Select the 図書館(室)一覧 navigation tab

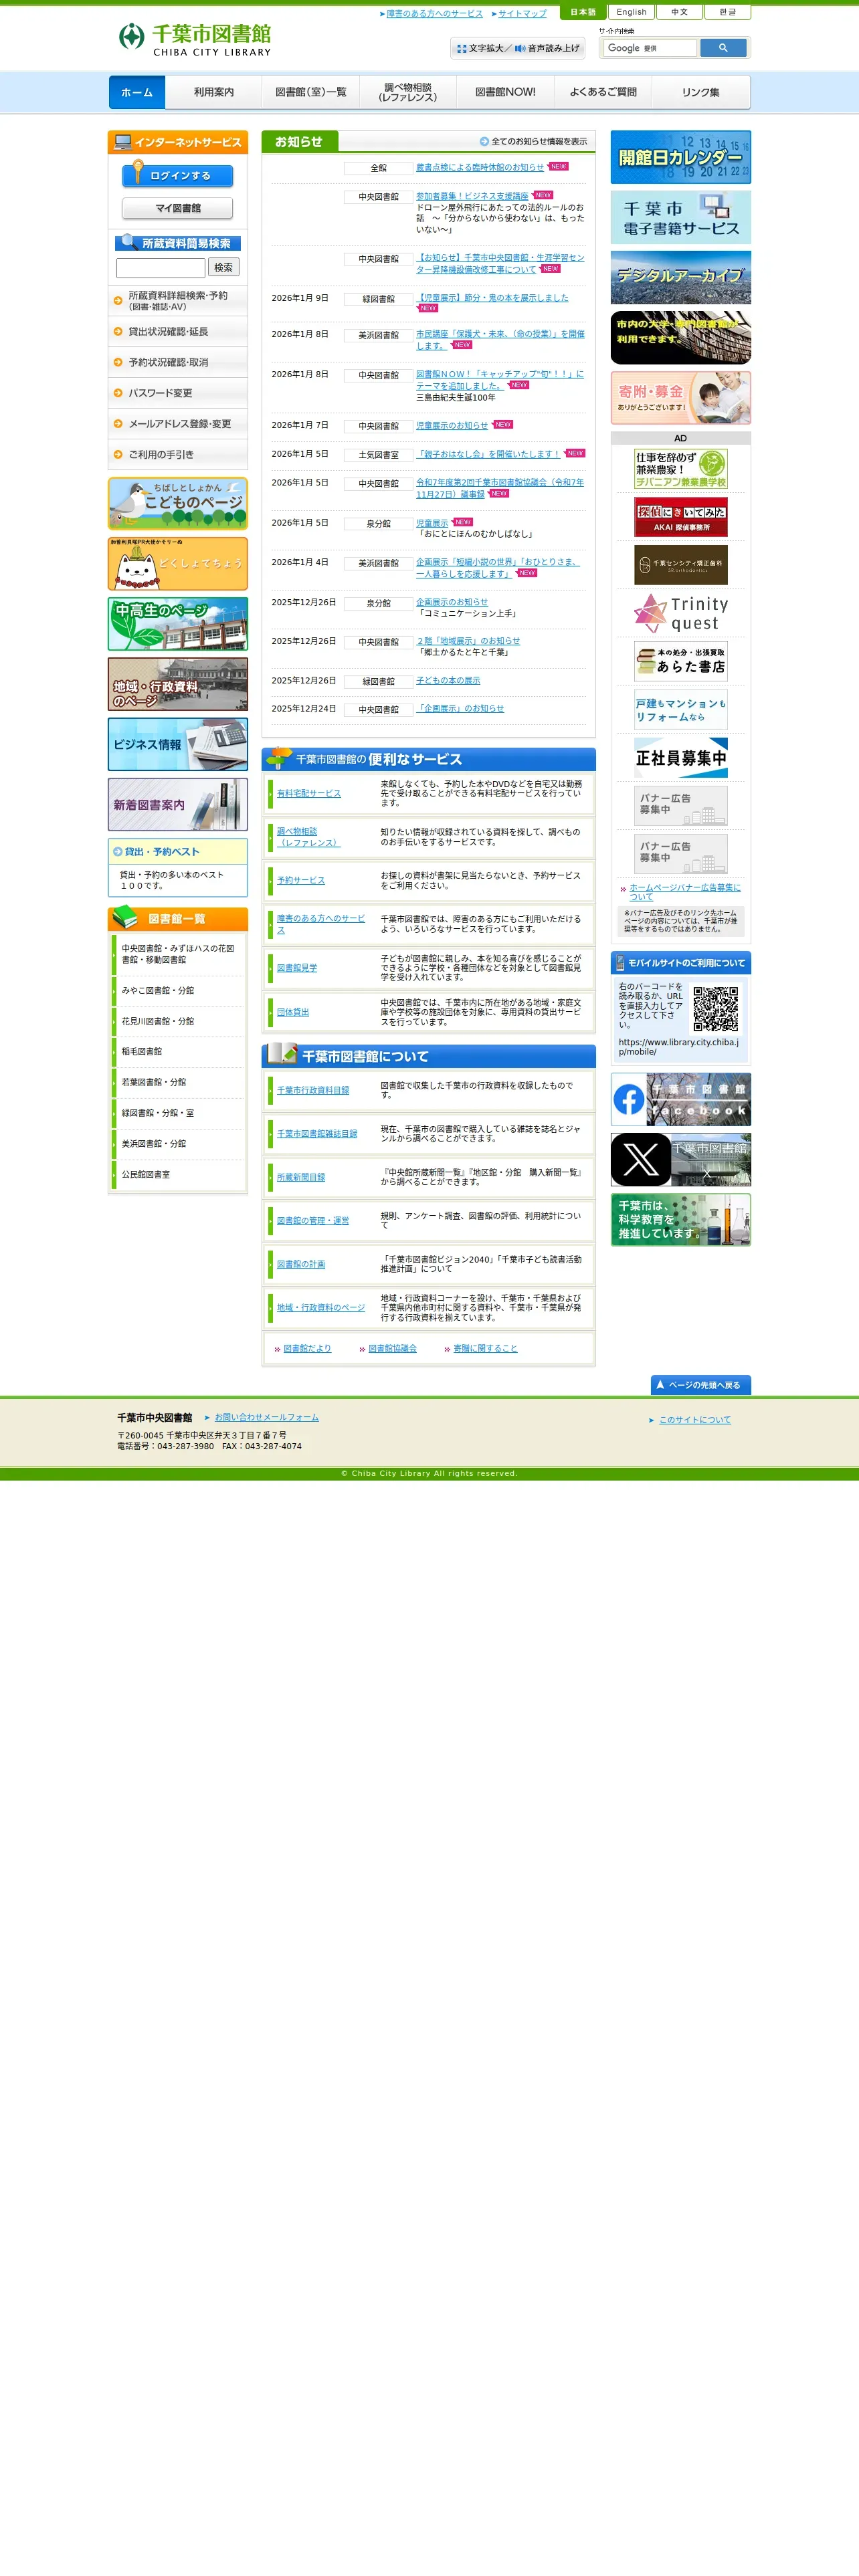pos(311,92)
